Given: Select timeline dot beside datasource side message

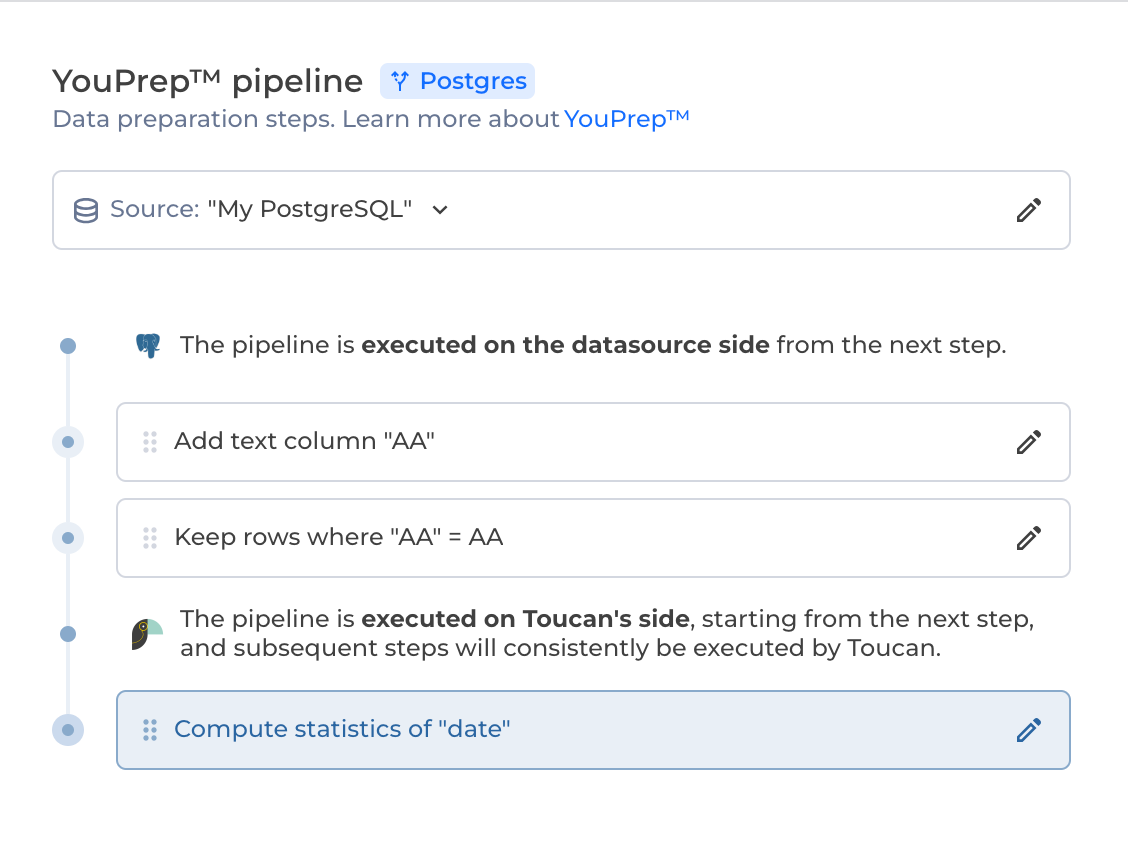Looking at the screenshot, I should pyautogui.click(x=68, y=346).
